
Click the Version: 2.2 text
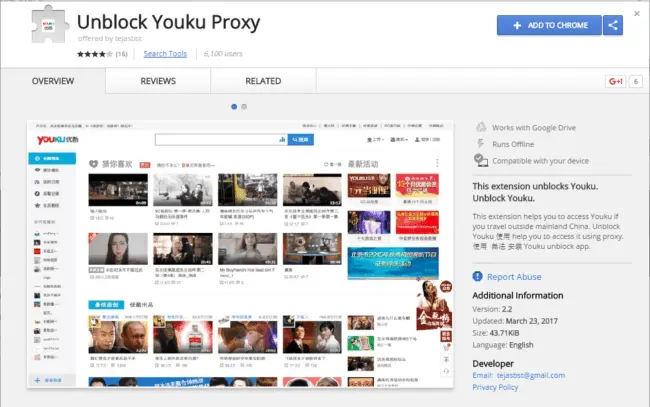[492, 309]
